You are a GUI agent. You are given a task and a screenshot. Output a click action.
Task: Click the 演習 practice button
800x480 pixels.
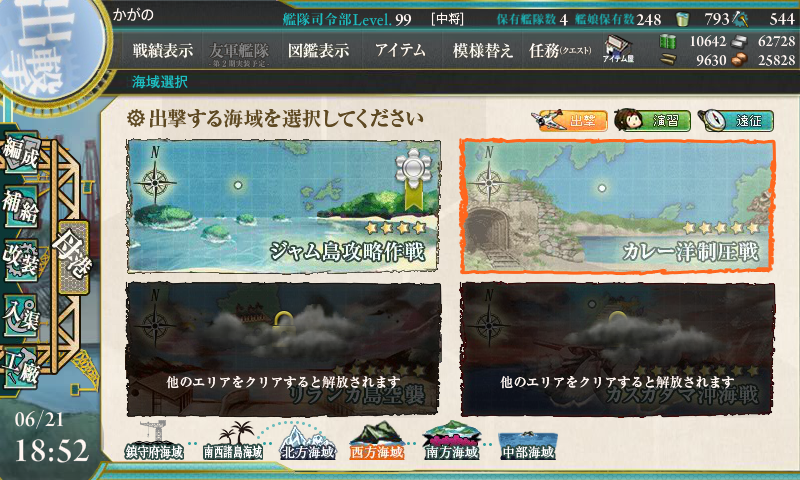click(653, 121)
